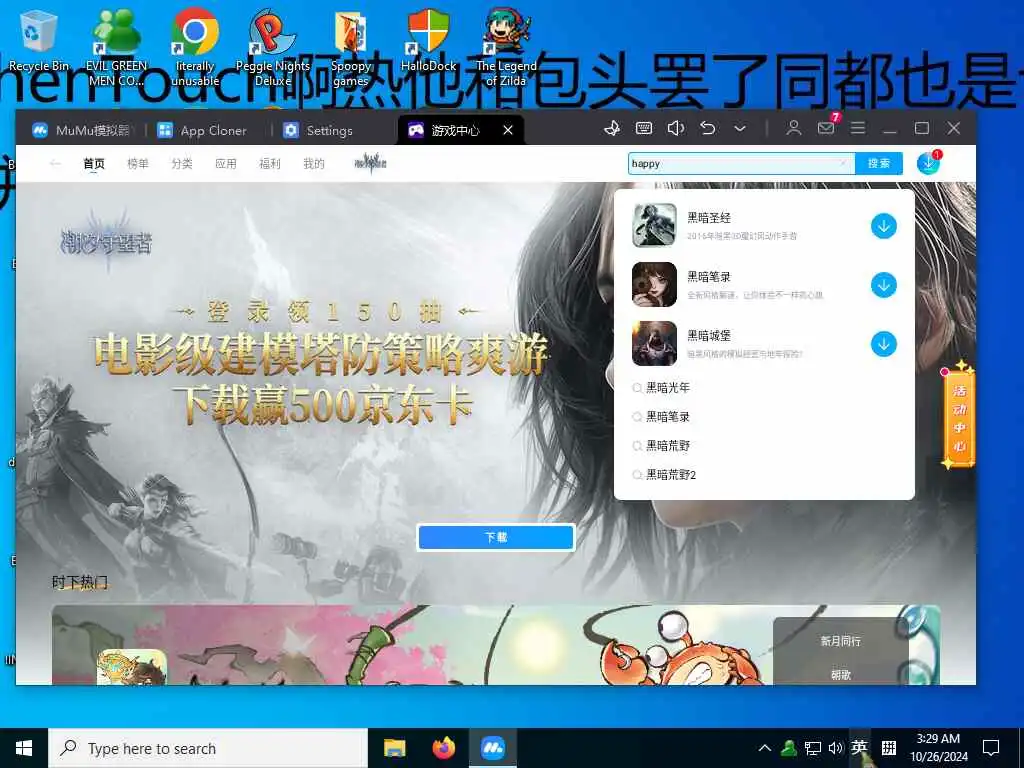Switch to the Settings tab
This screenshot has width=1024, height=768.
click(x=319, y=130)
